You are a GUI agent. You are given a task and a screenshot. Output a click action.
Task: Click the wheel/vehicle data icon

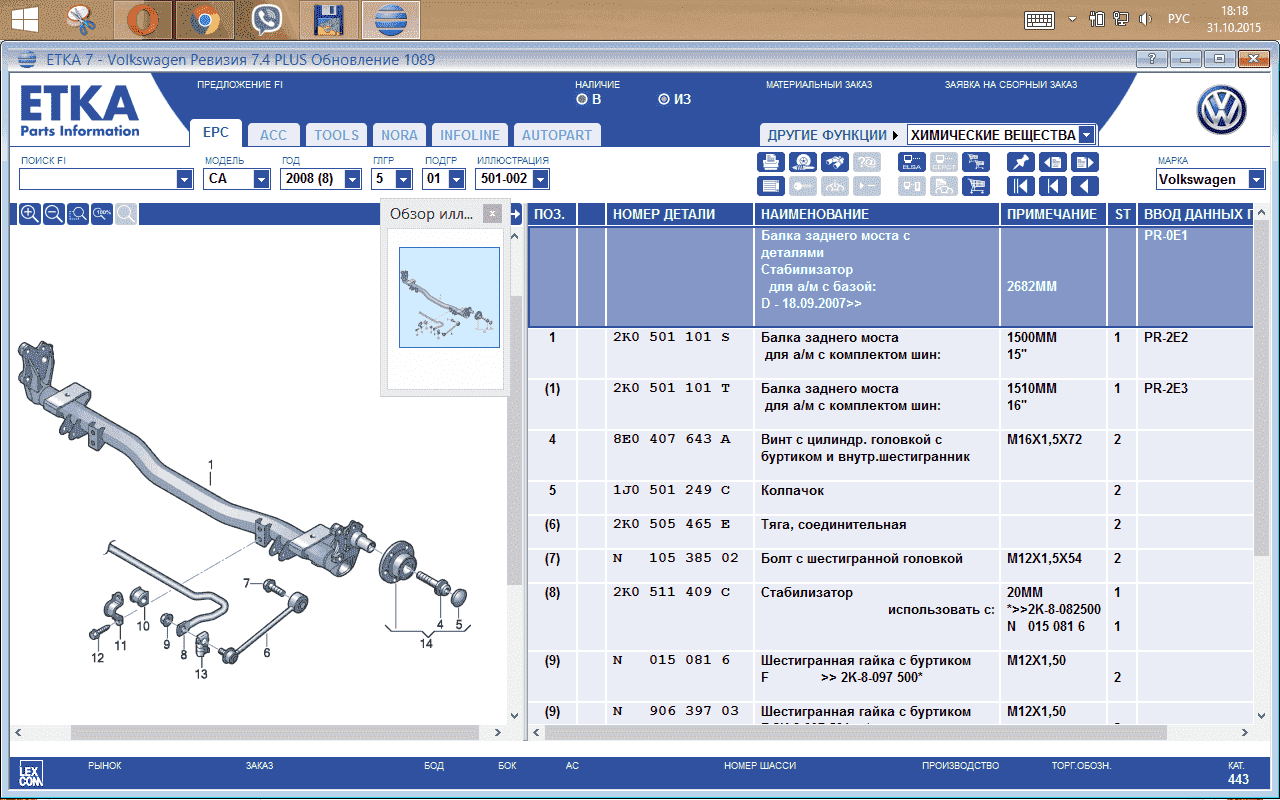click(x=802, y=162)
